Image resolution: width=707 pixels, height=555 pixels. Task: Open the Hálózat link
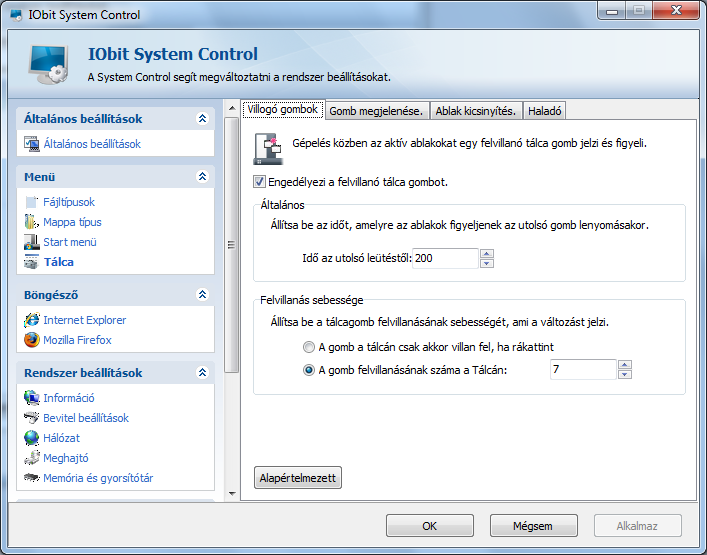coord(61,438)
